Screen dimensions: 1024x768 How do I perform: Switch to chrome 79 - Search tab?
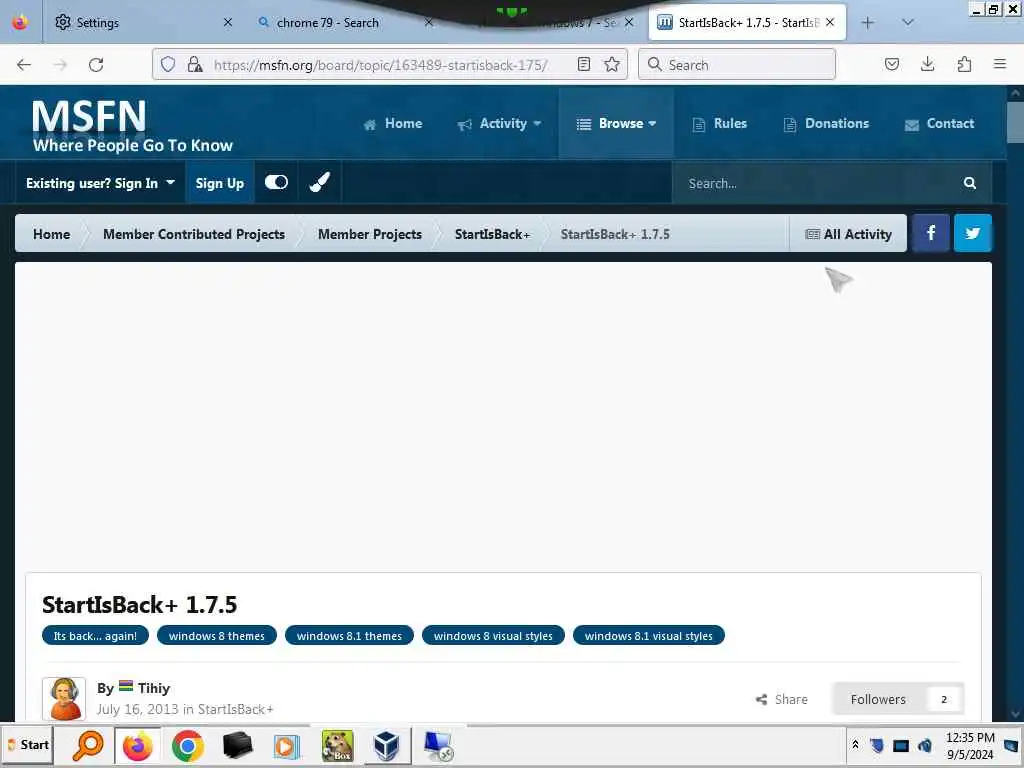(340, 23)
